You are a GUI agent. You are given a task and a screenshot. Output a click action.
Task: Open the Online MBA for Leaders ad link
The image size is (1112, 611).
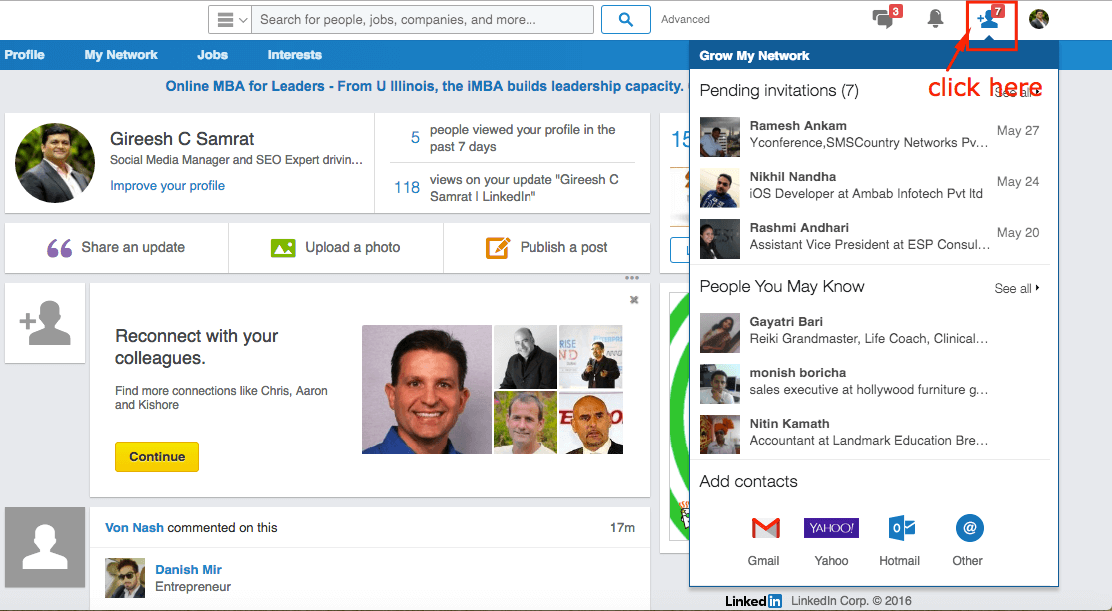[426, 86]
